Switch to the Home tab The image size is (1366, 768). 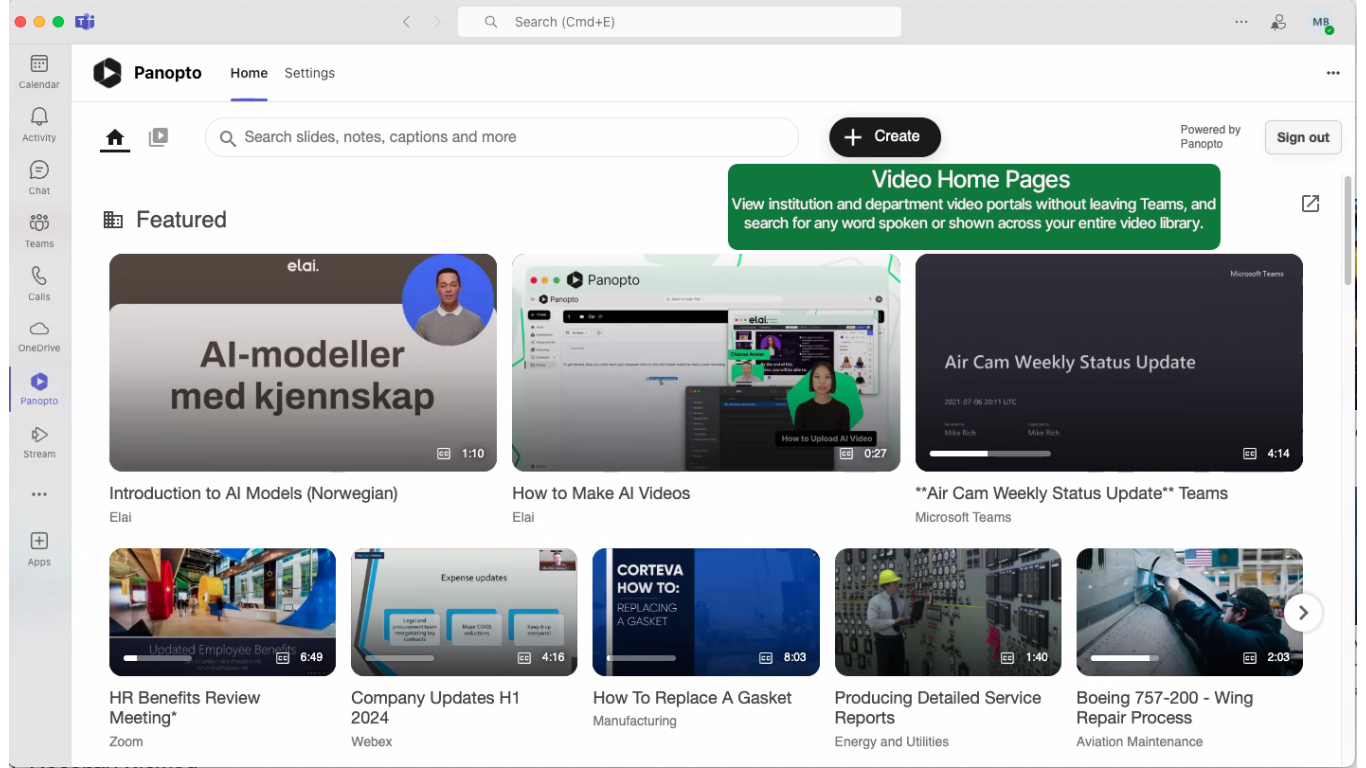249,73
